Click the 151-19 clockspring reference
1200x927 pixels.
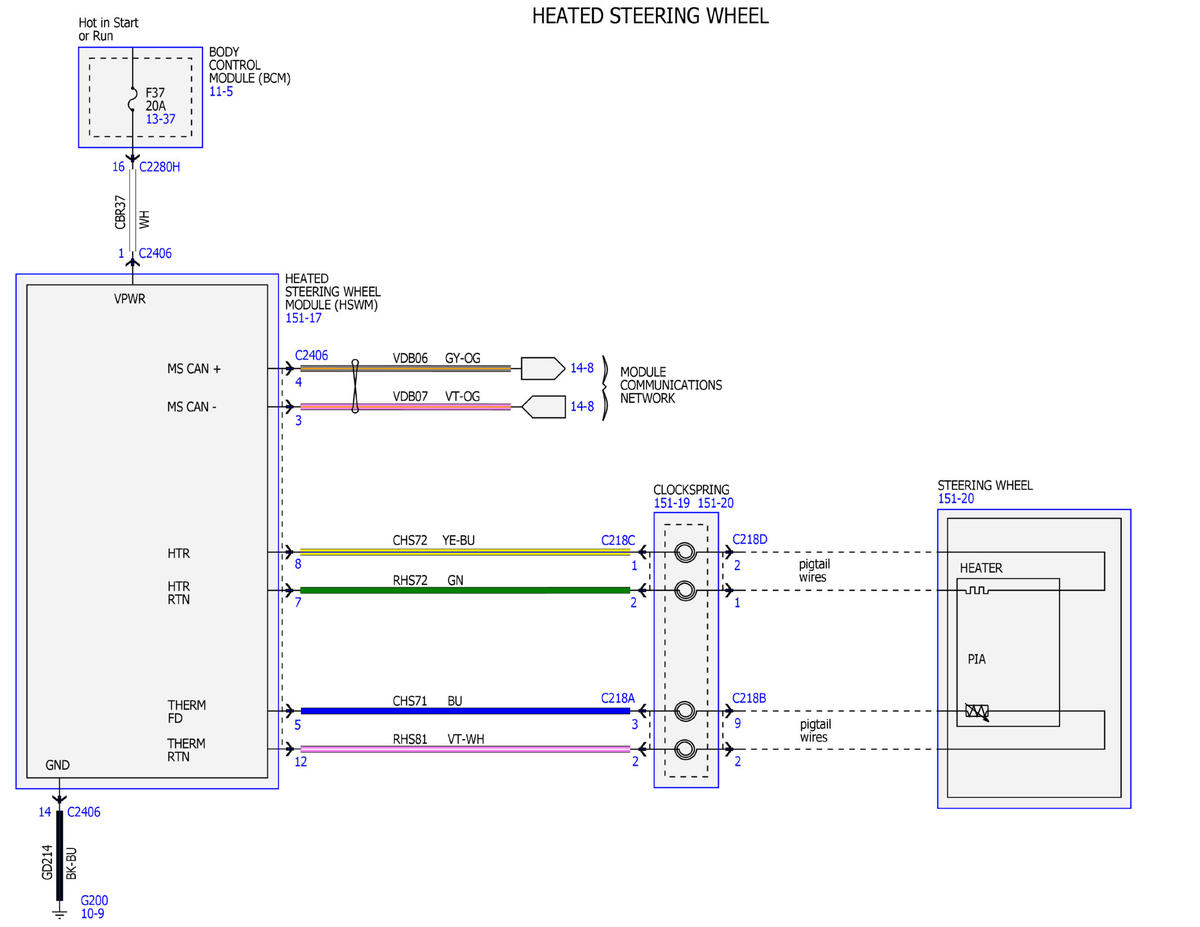coord(672,503)
